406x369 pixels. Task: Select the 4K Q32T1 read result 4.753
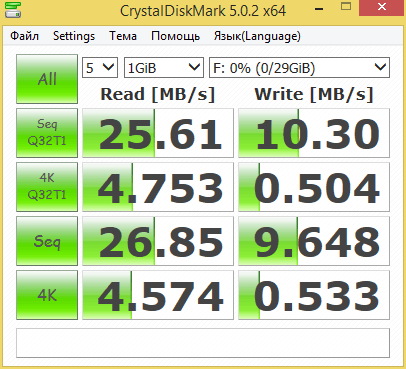coord(158,187)
